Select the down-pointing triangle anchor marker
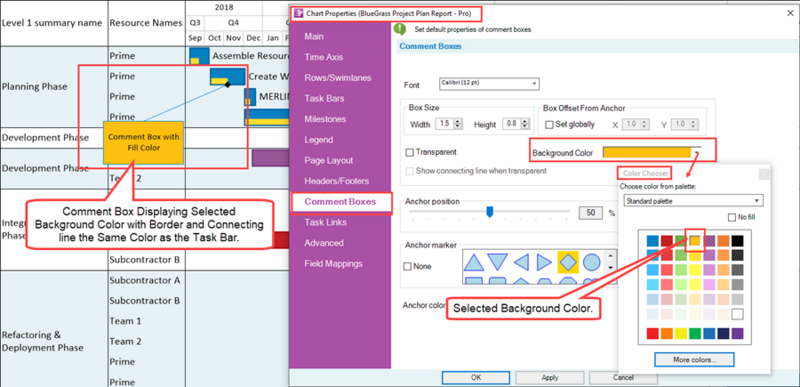This screenshot has height=387, width=800. (x=497, y=262)
